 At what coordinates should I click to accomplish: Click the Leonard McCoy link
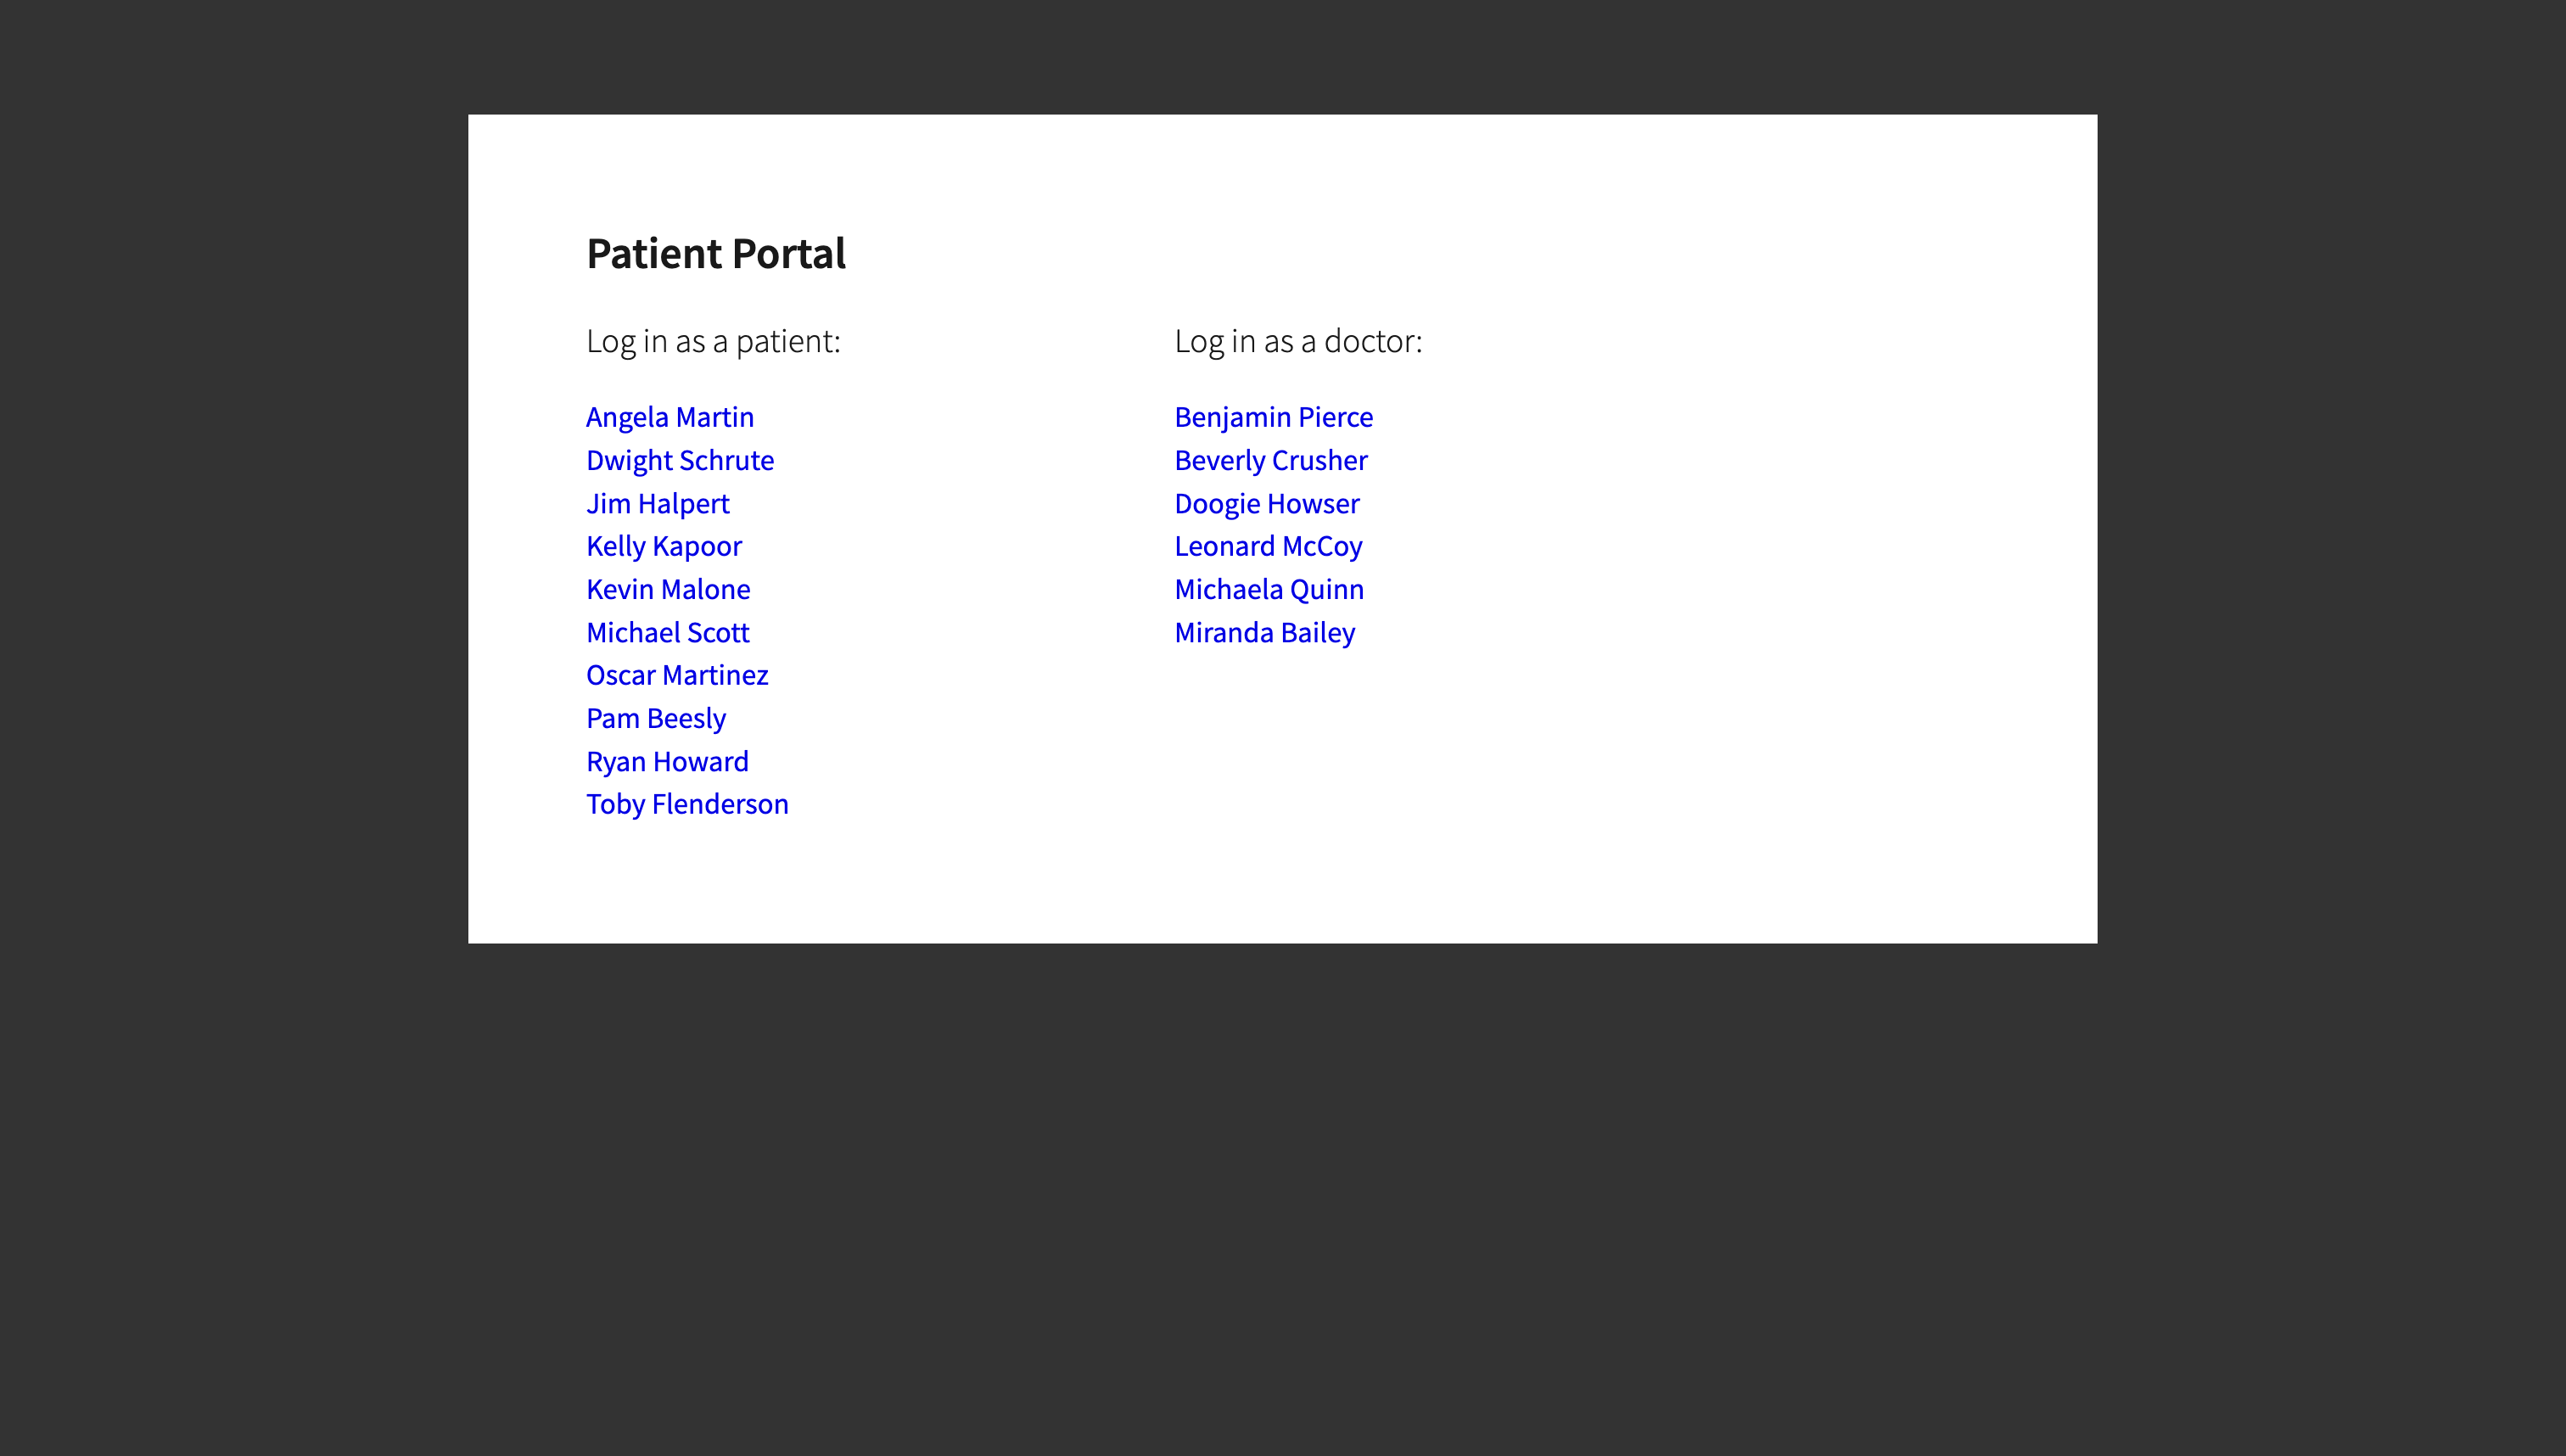(x=1267, y=546)
